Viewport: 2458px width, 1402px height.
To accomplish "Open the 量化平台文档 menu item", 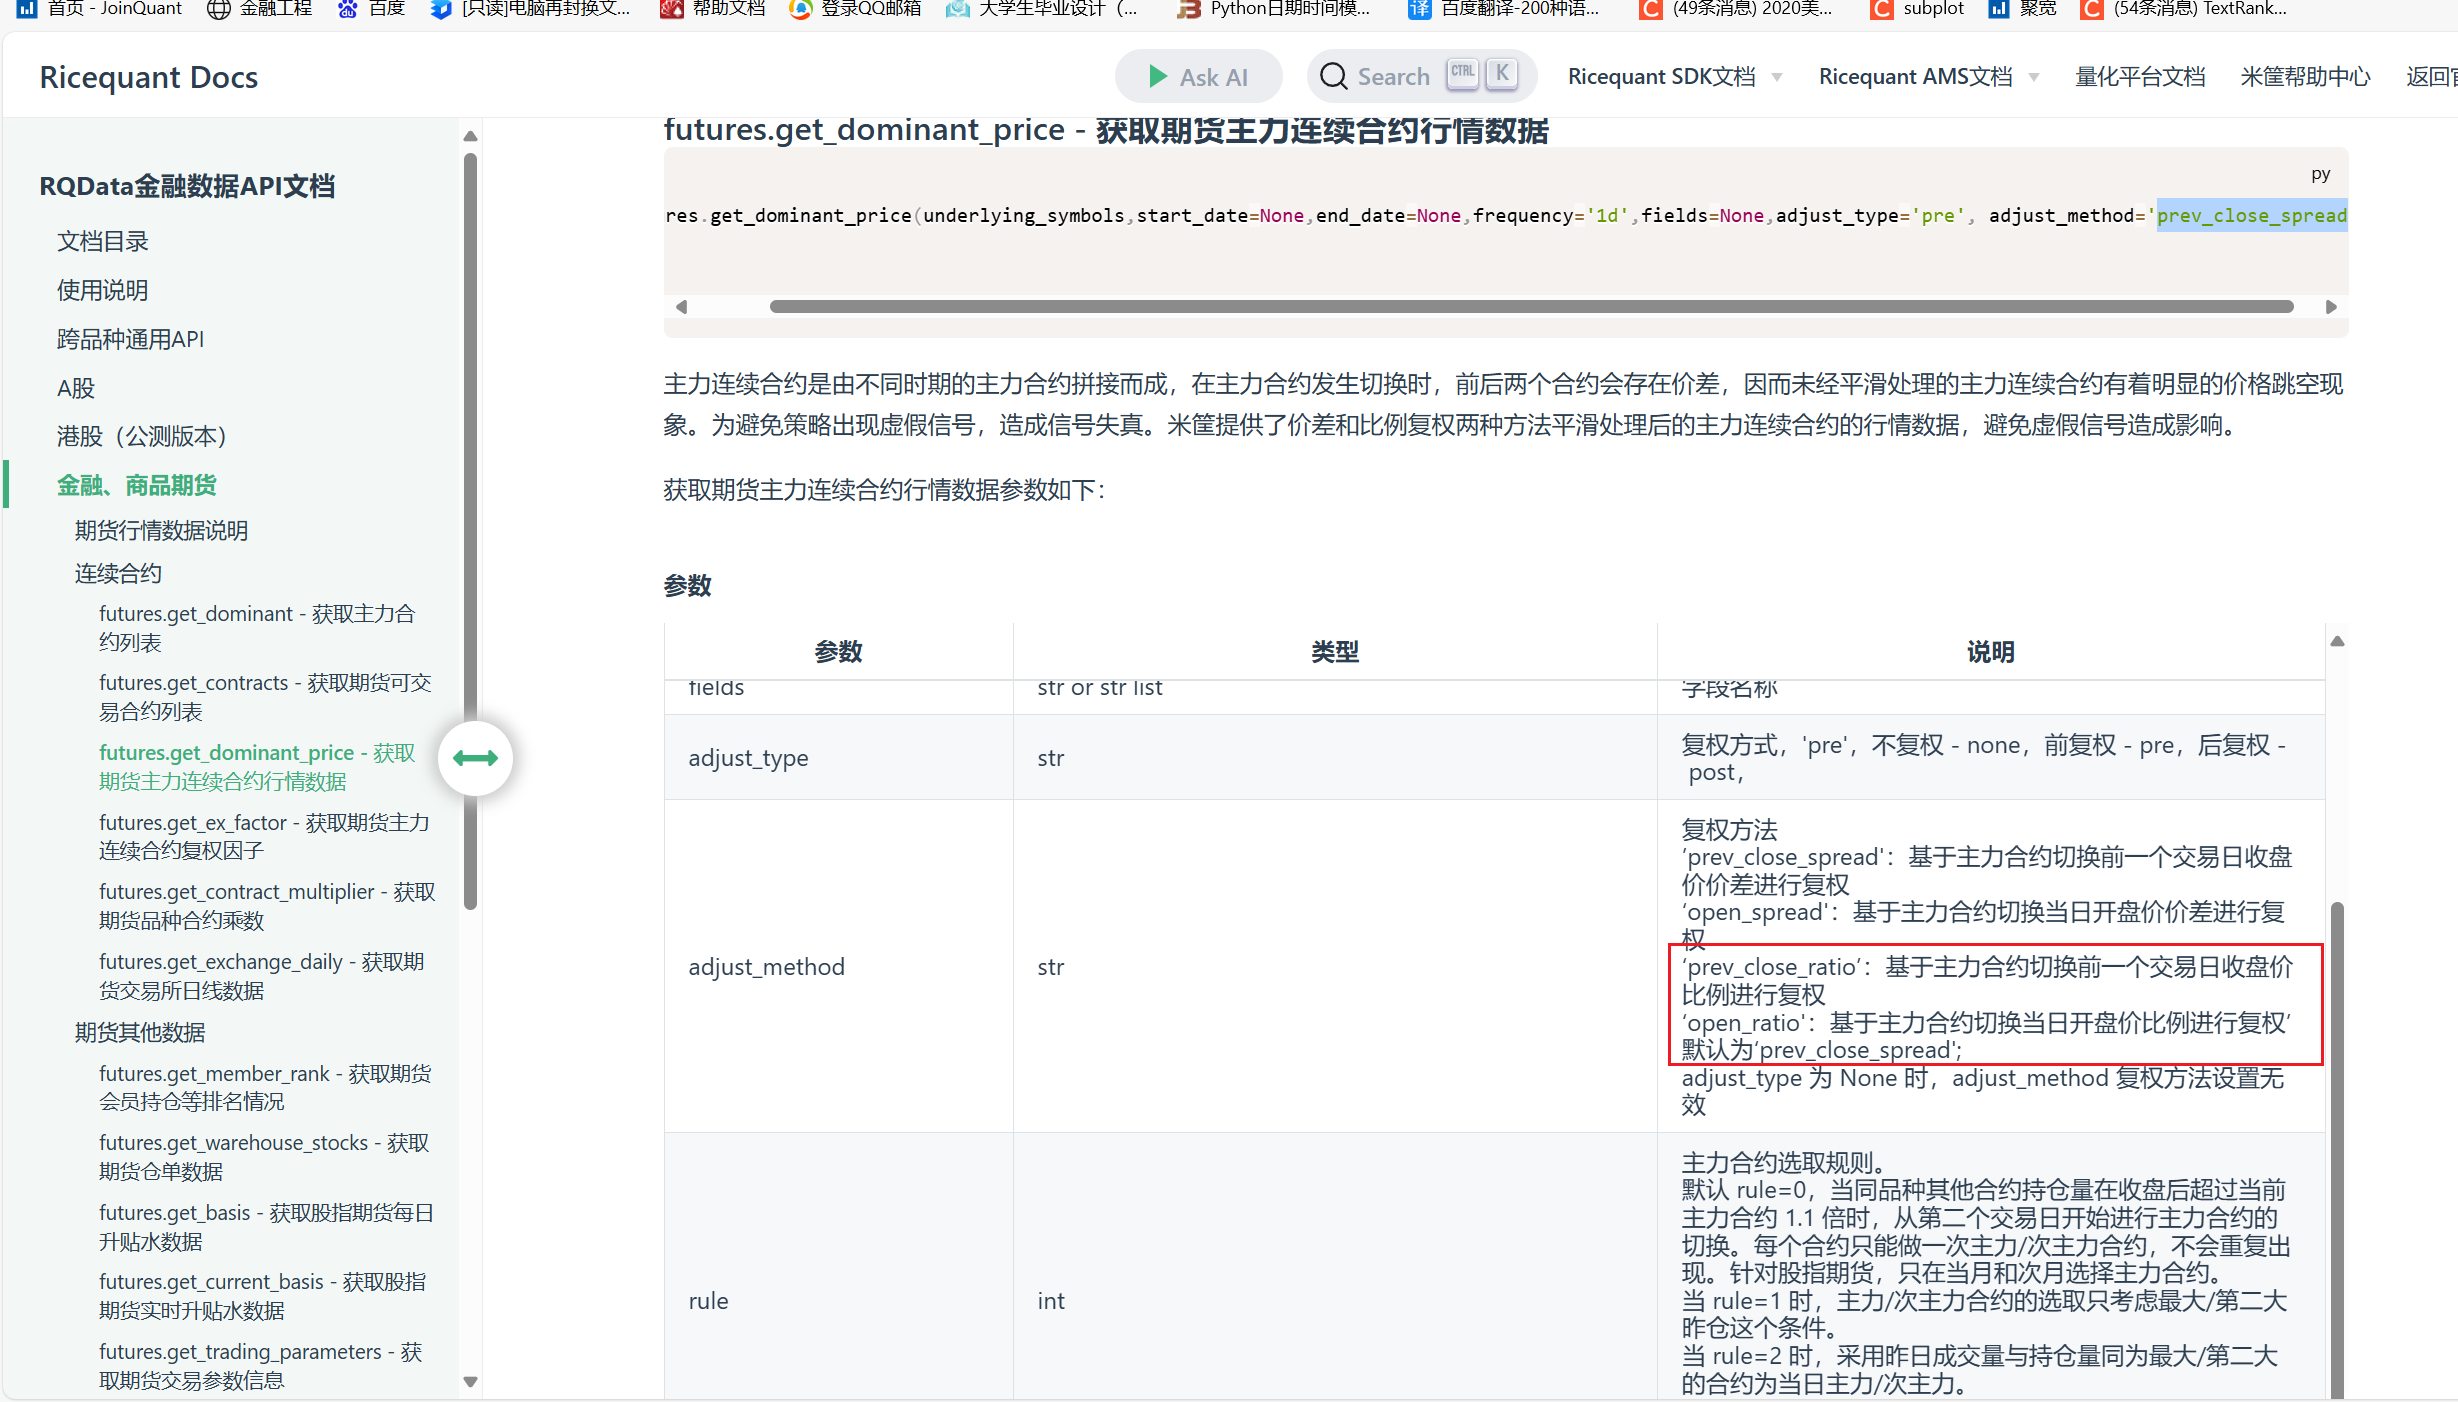I will 2139,77.
